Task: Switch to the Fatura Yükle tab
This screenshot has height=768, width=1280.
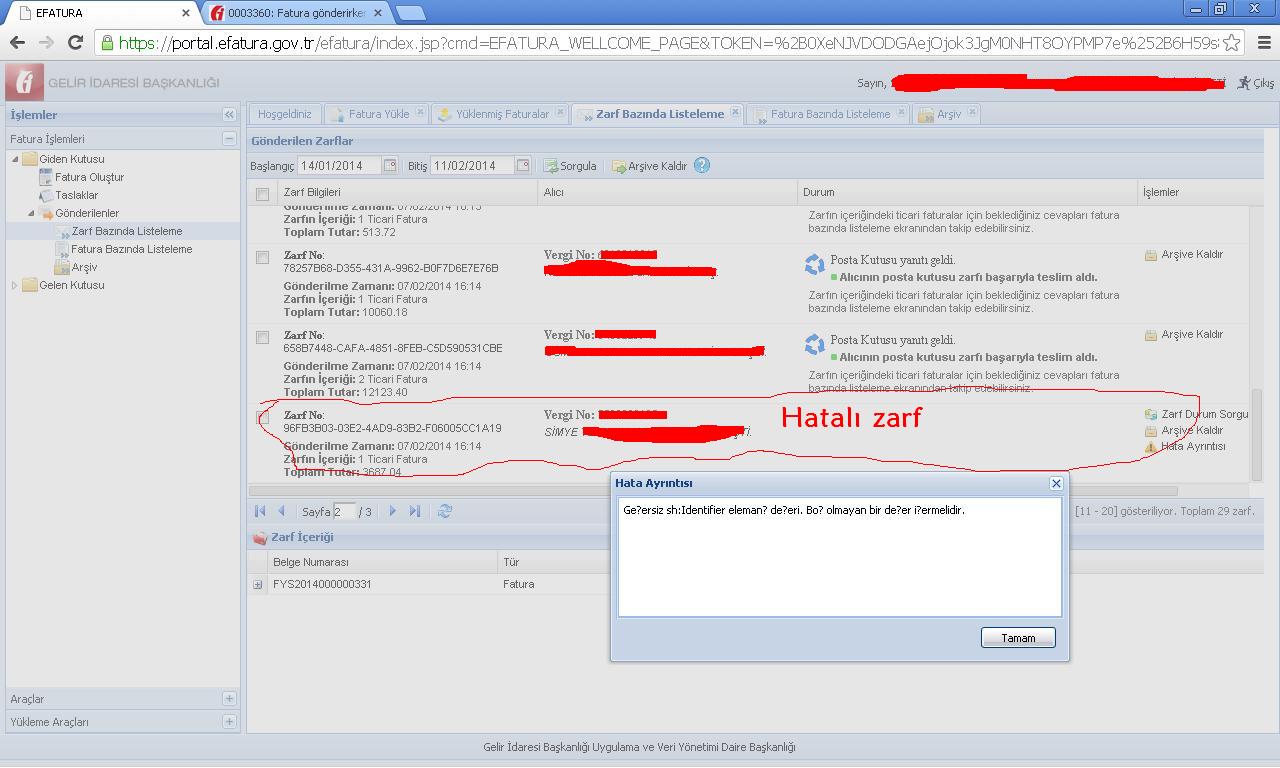Action: 378,114
